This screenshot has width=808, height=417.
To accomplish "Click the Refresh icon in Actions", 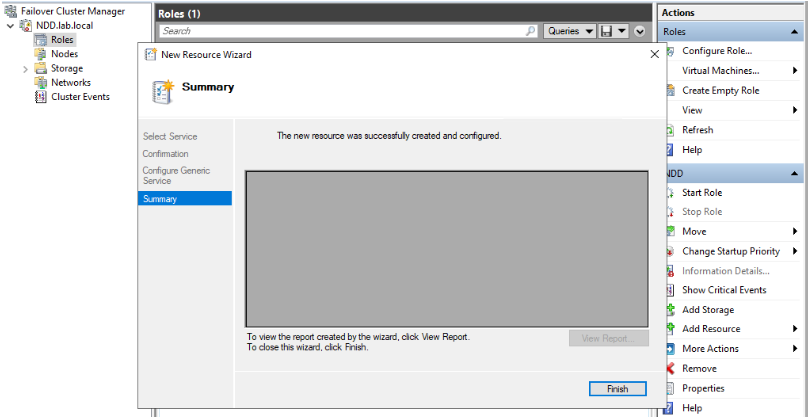I will (x=670, y=130).
